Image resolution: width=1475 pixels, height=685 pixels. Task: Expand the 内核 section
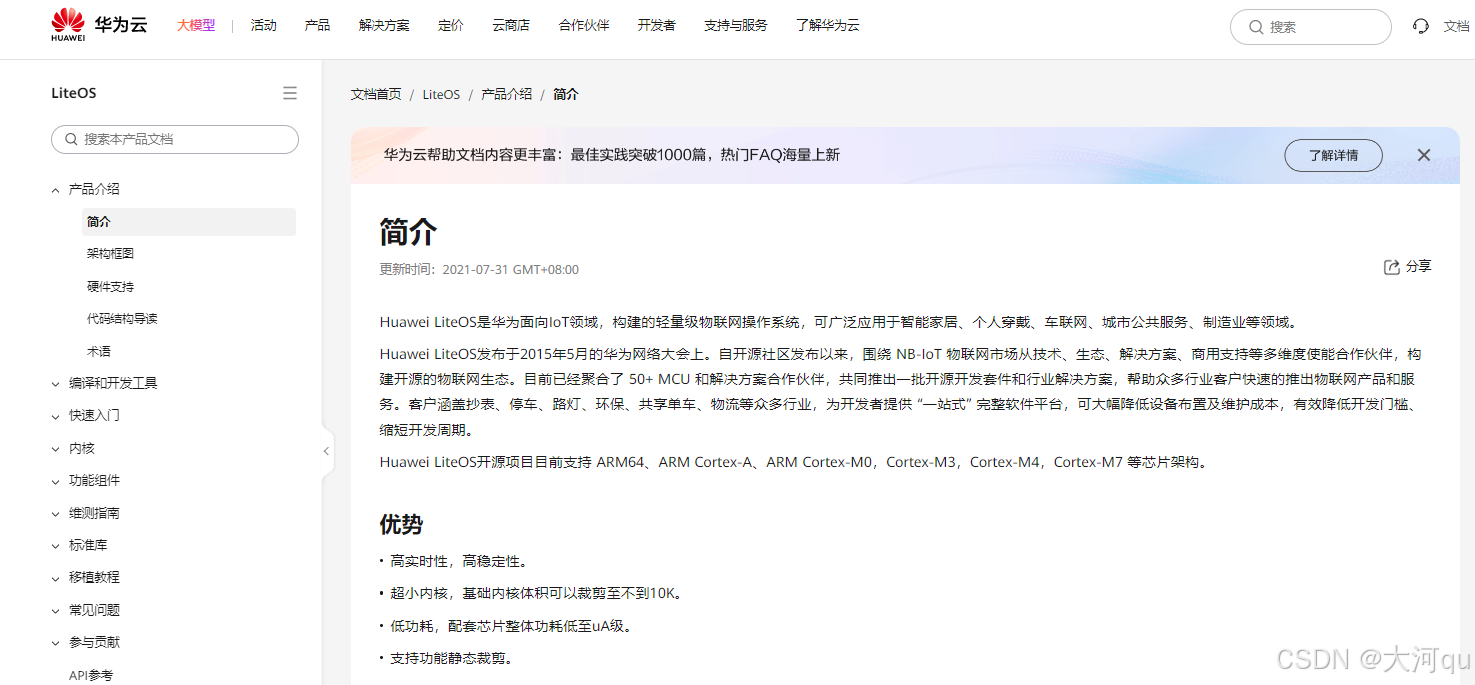(x=56, y=448)
